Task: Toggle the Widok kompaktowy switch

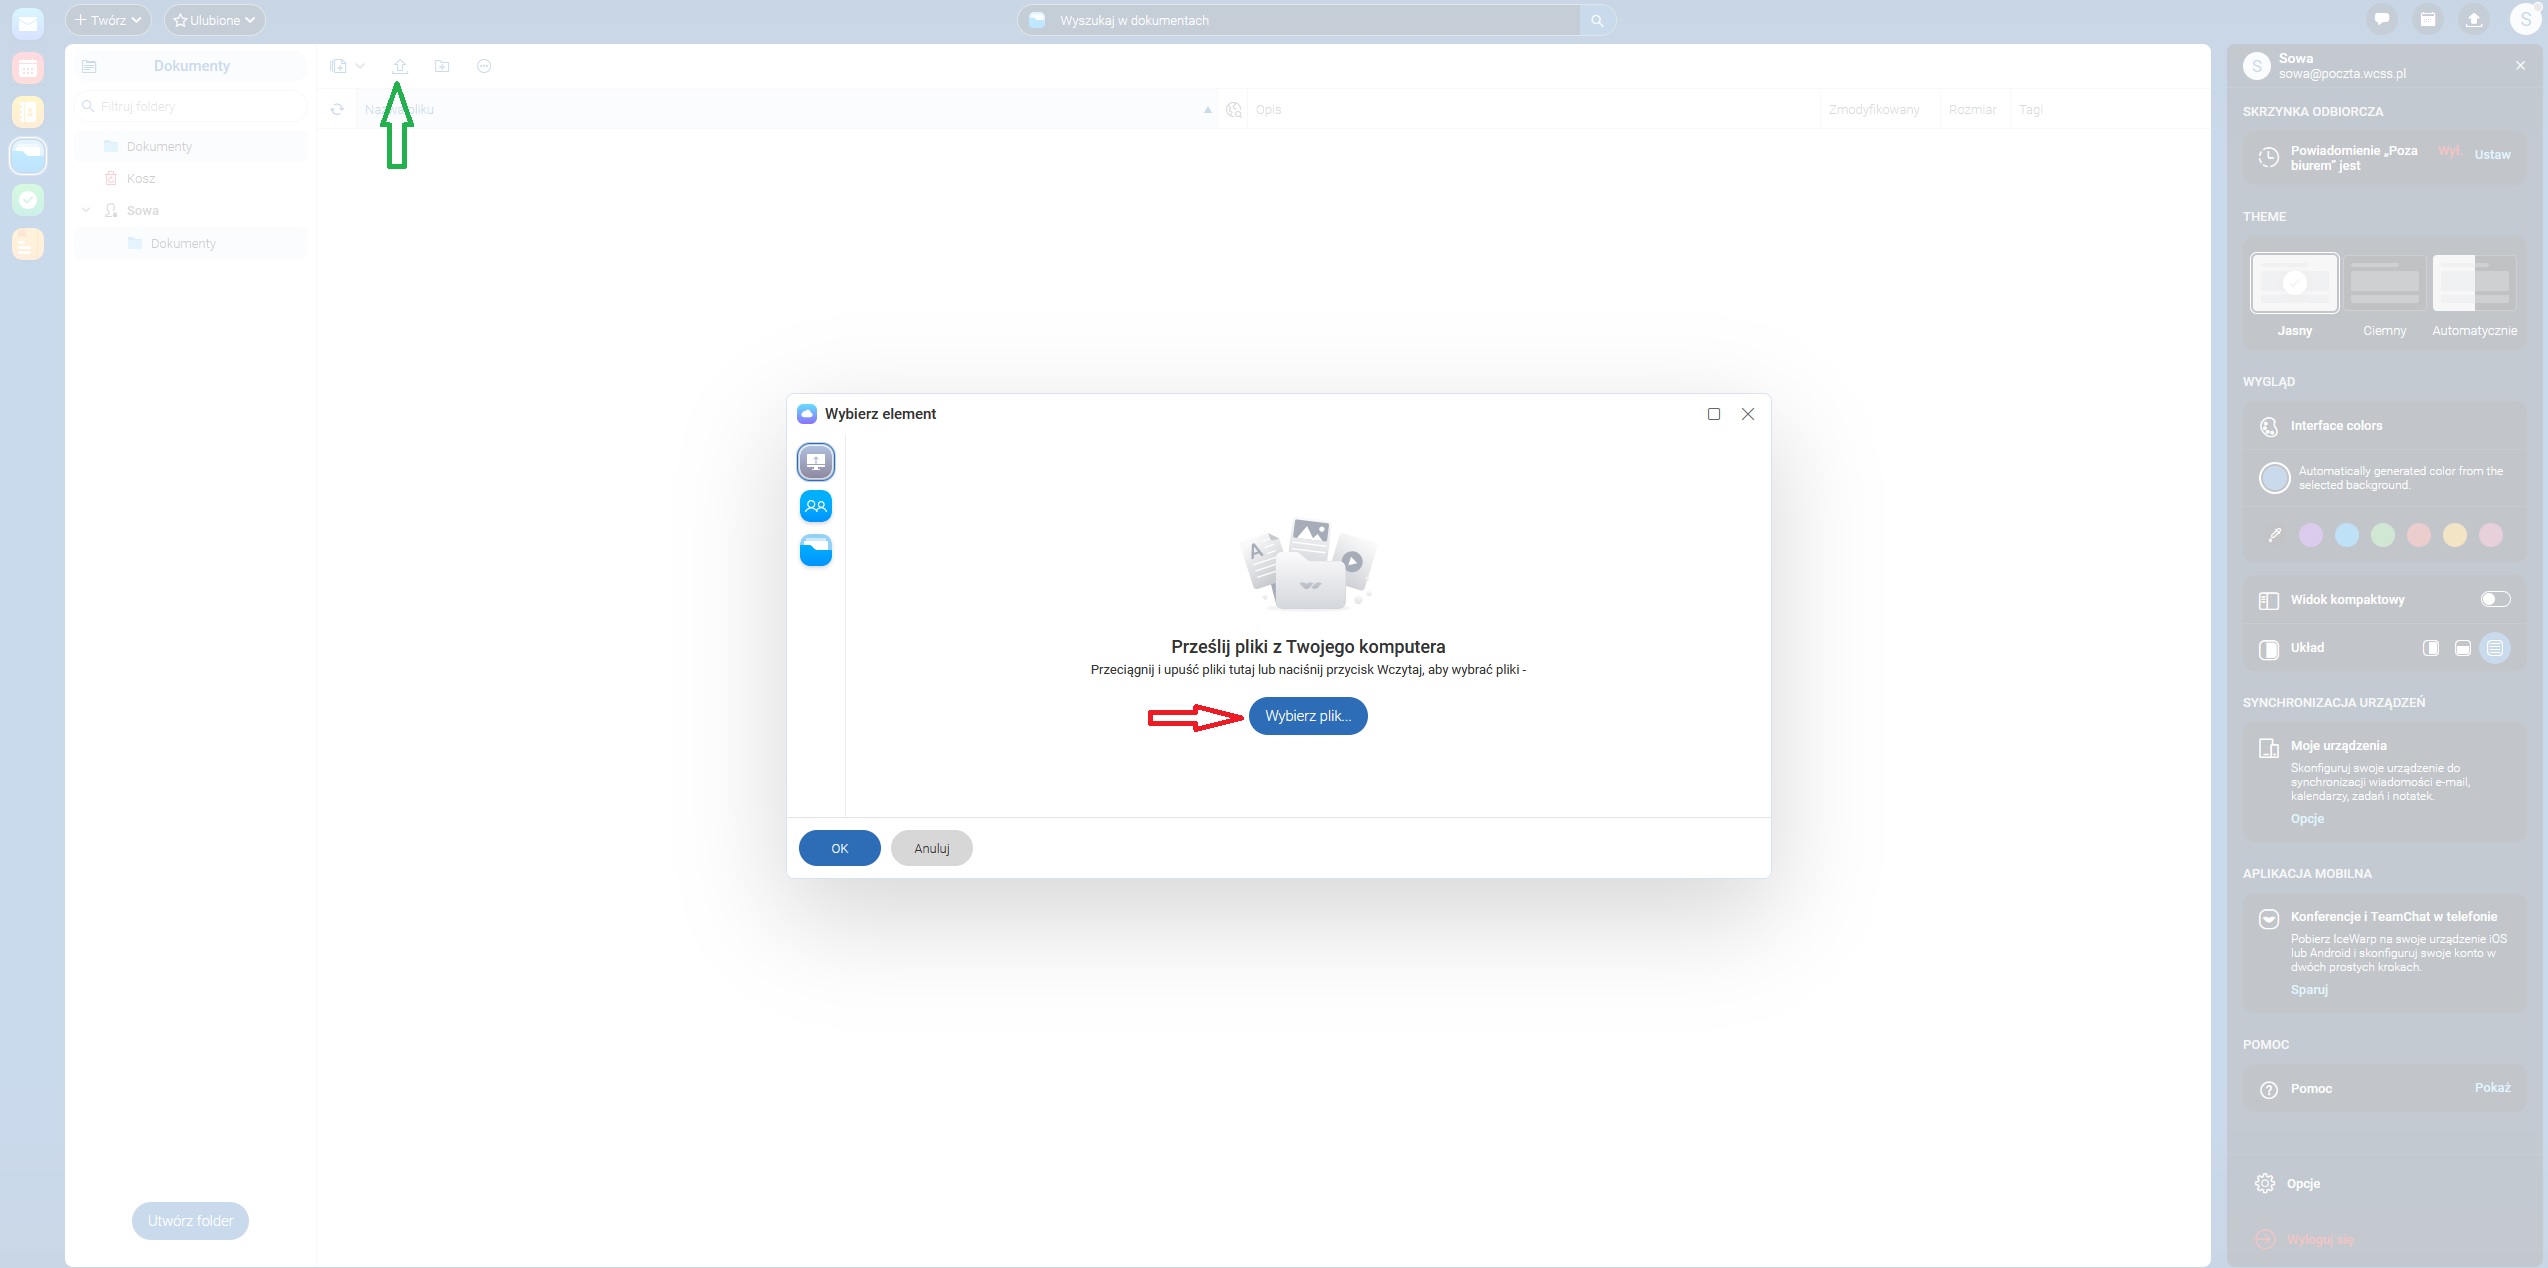Action: [x=2495, y=599]
